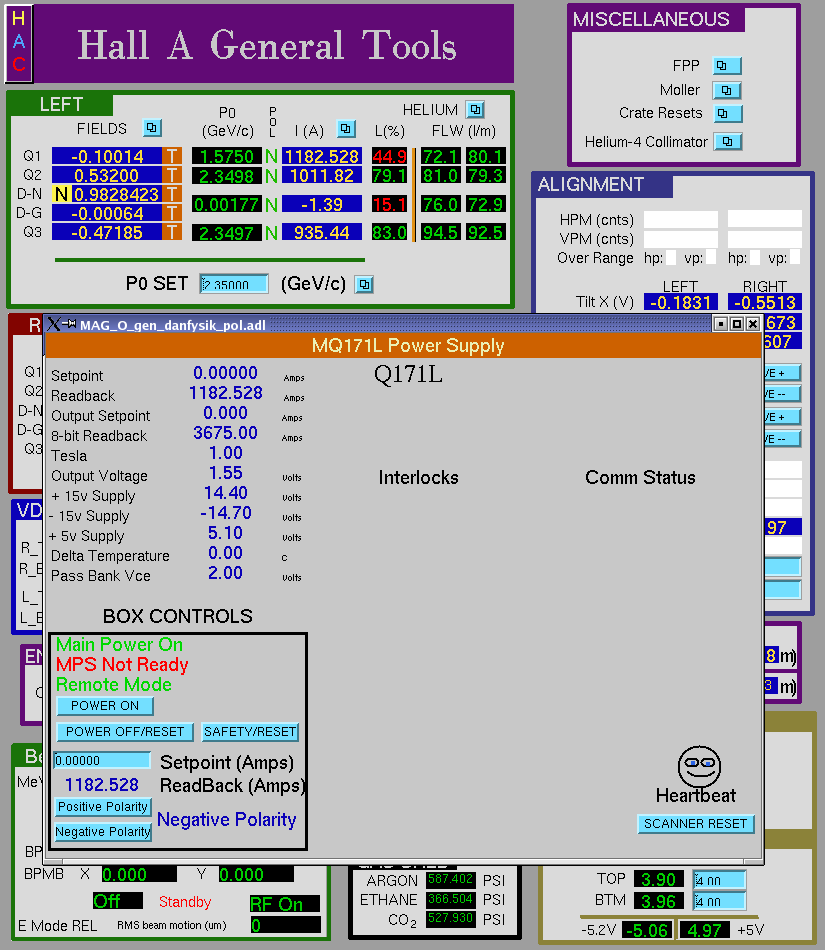
Task: Click the P0 SET input field
Action: coord(234,284)
